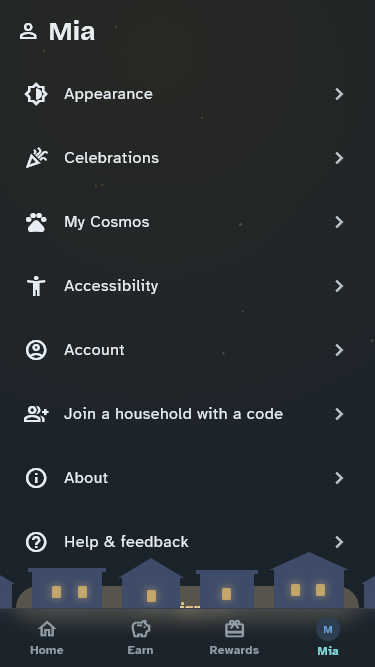Open Help & feedback

[x=184, y=542]
